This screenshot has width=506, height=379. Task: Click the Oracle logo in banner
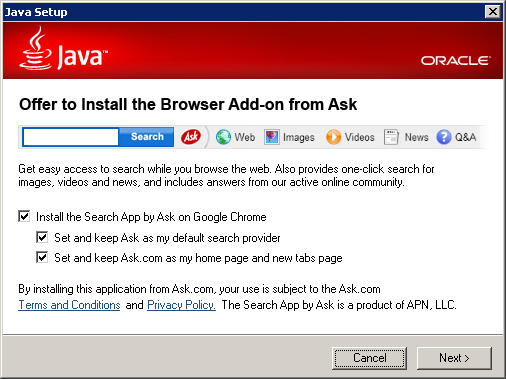pyautogui.click(x=456, y=61)
